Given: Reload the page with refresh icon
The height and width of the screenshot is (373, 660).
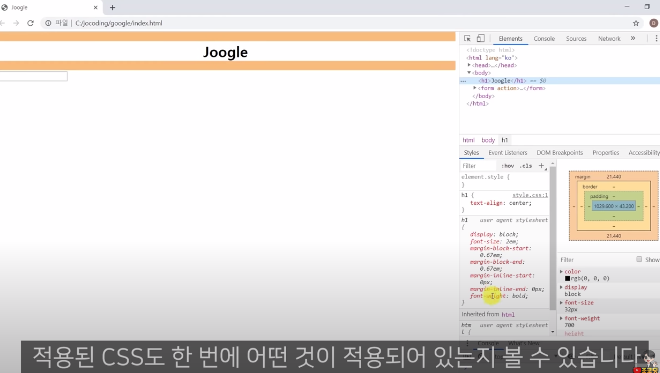Looking at the screenshot, I should (x=30, y=23).
